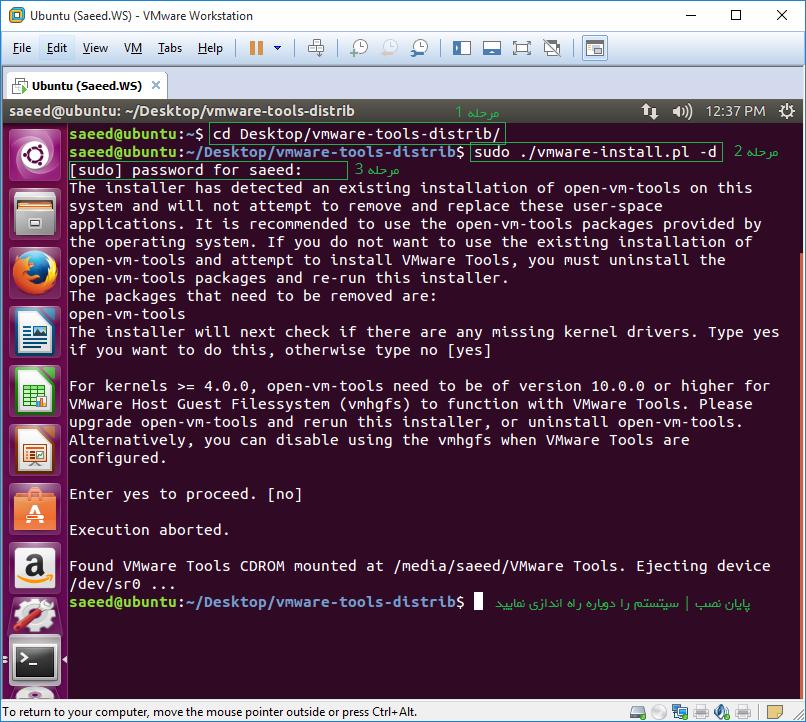Open LibreOffice Calc from the launcher
This screenshot has width=806, height=722.
point(34,391)
